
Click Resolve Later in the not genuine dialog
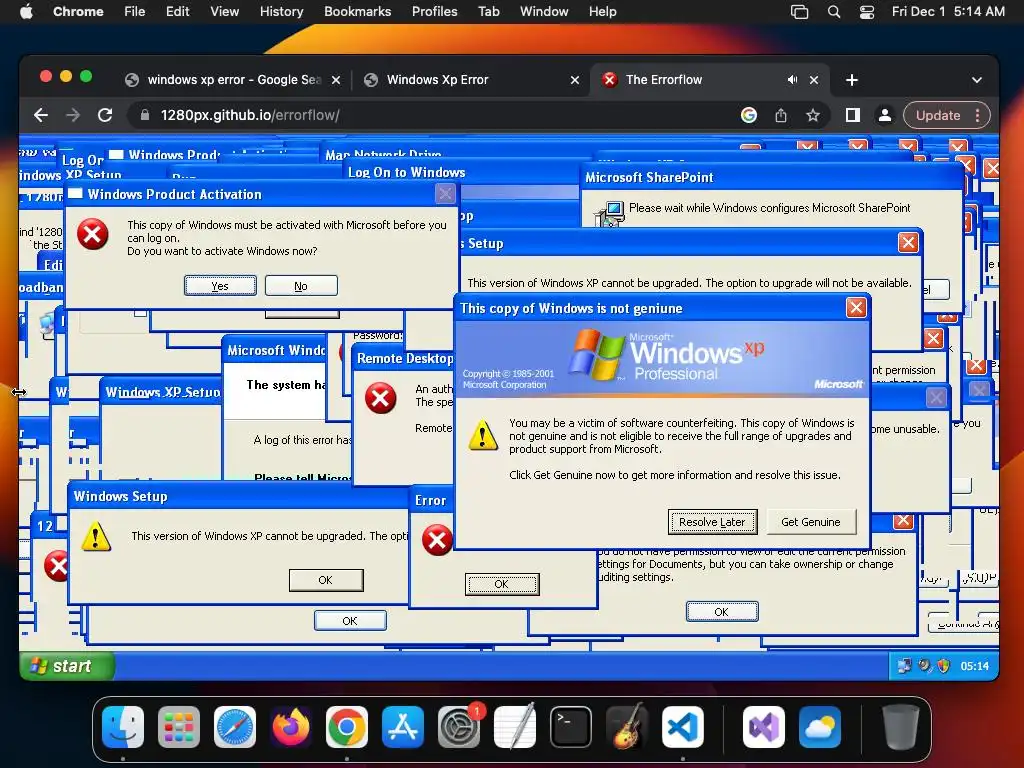tap(712, 522)
